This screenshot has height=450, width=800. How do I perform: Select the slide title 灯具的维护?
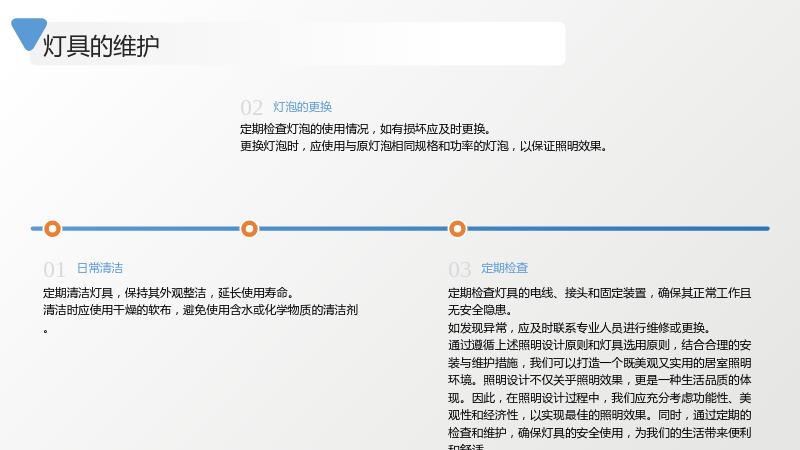tap(101, 46)
